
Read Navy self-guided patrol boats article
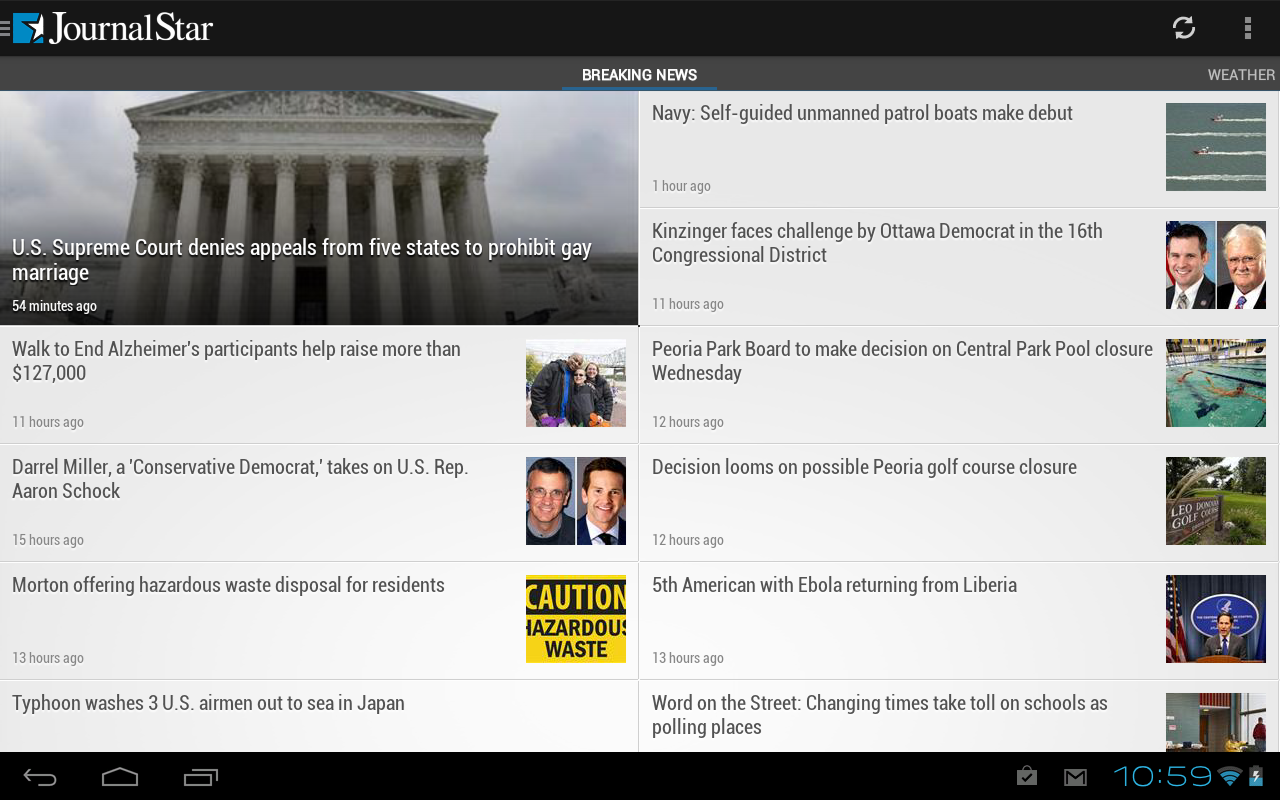tap(959, 149)
